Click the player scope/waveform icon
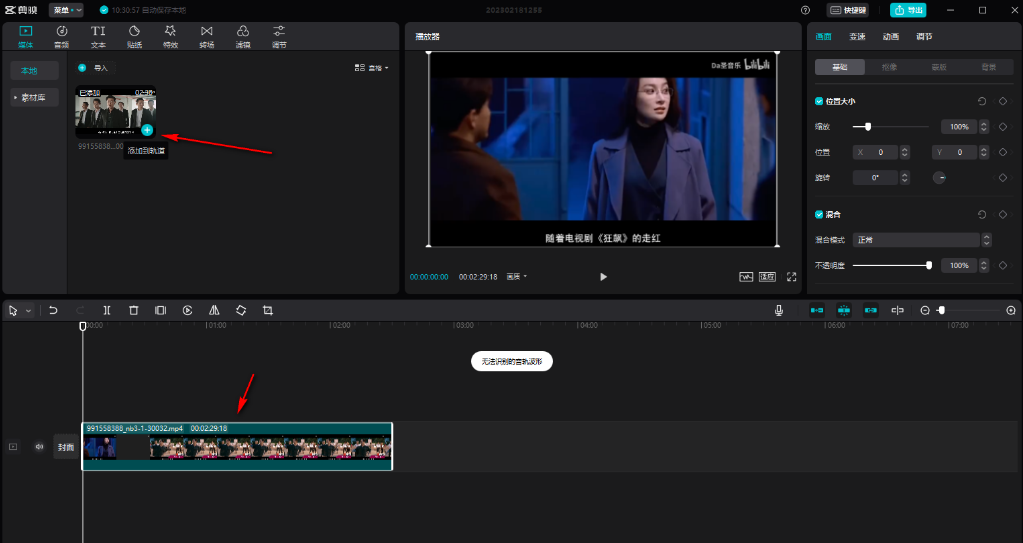 tap(746, 277)
